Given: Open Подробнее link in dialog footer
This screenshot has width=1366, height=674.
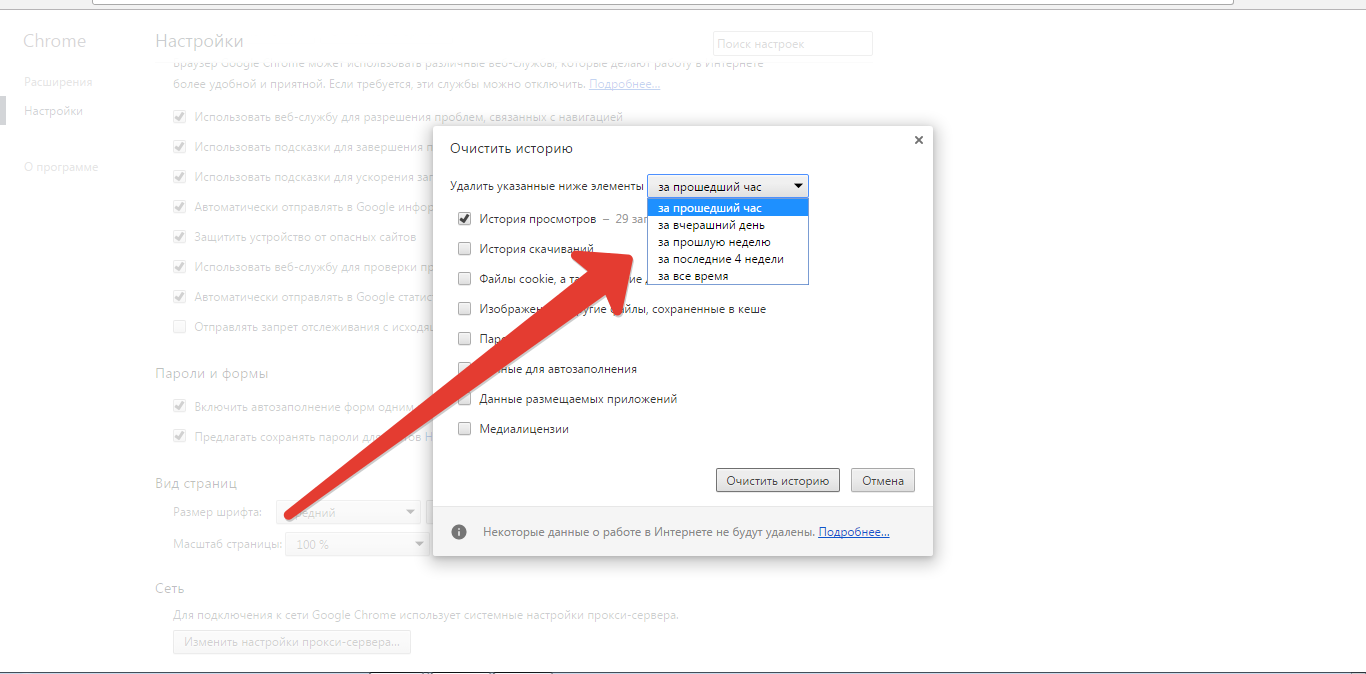Looking at the screenshot, I should [x=853, y=532].
